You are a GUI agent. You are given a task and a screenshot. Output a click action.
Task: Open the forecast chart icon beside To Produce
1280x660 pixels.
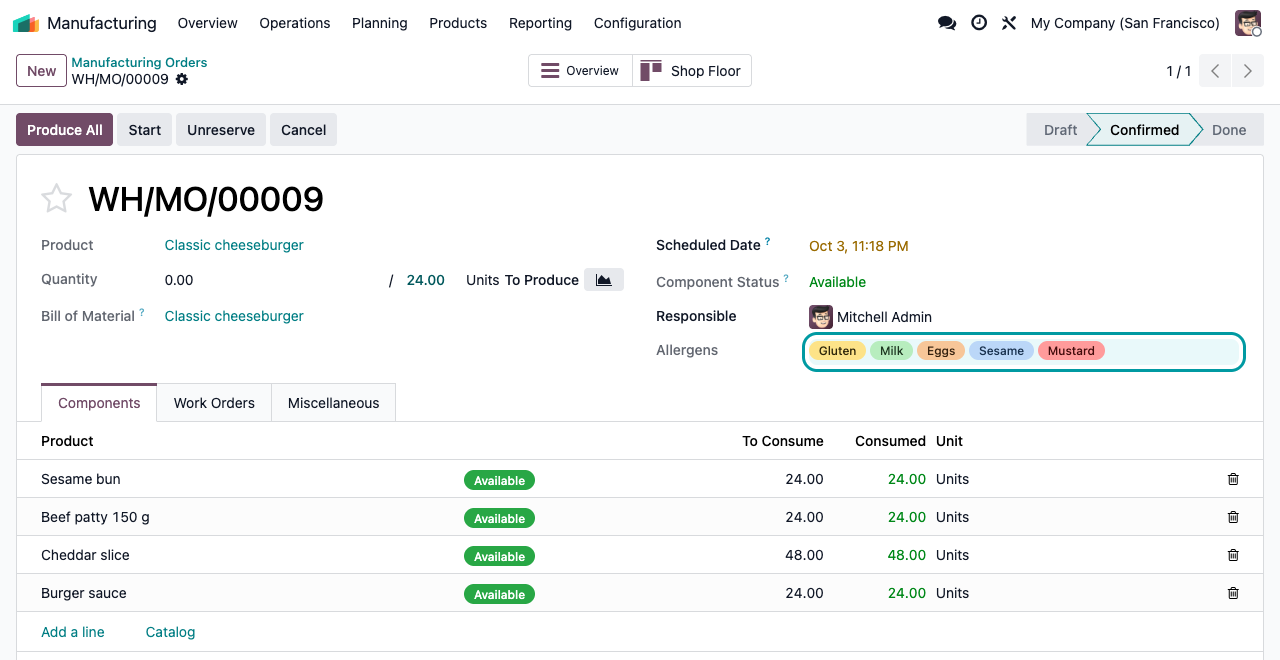click(x=604, y=280)
